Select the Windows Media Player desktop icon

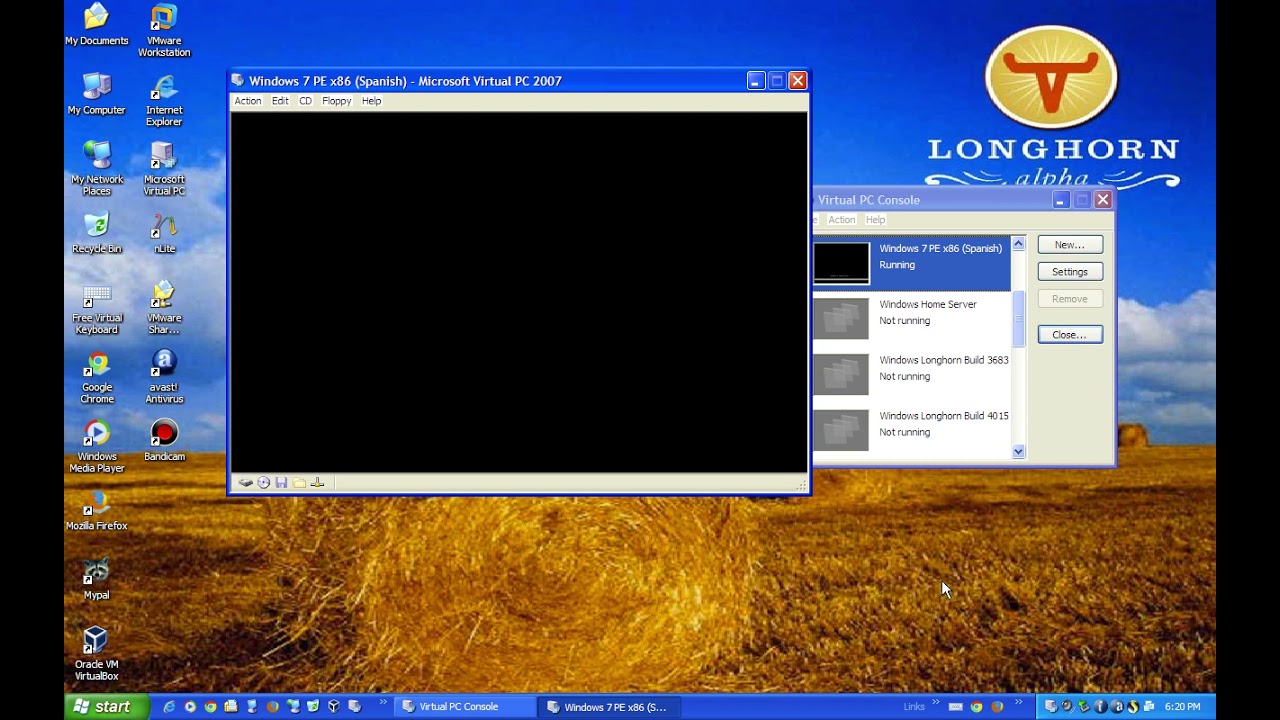point(96,446)
